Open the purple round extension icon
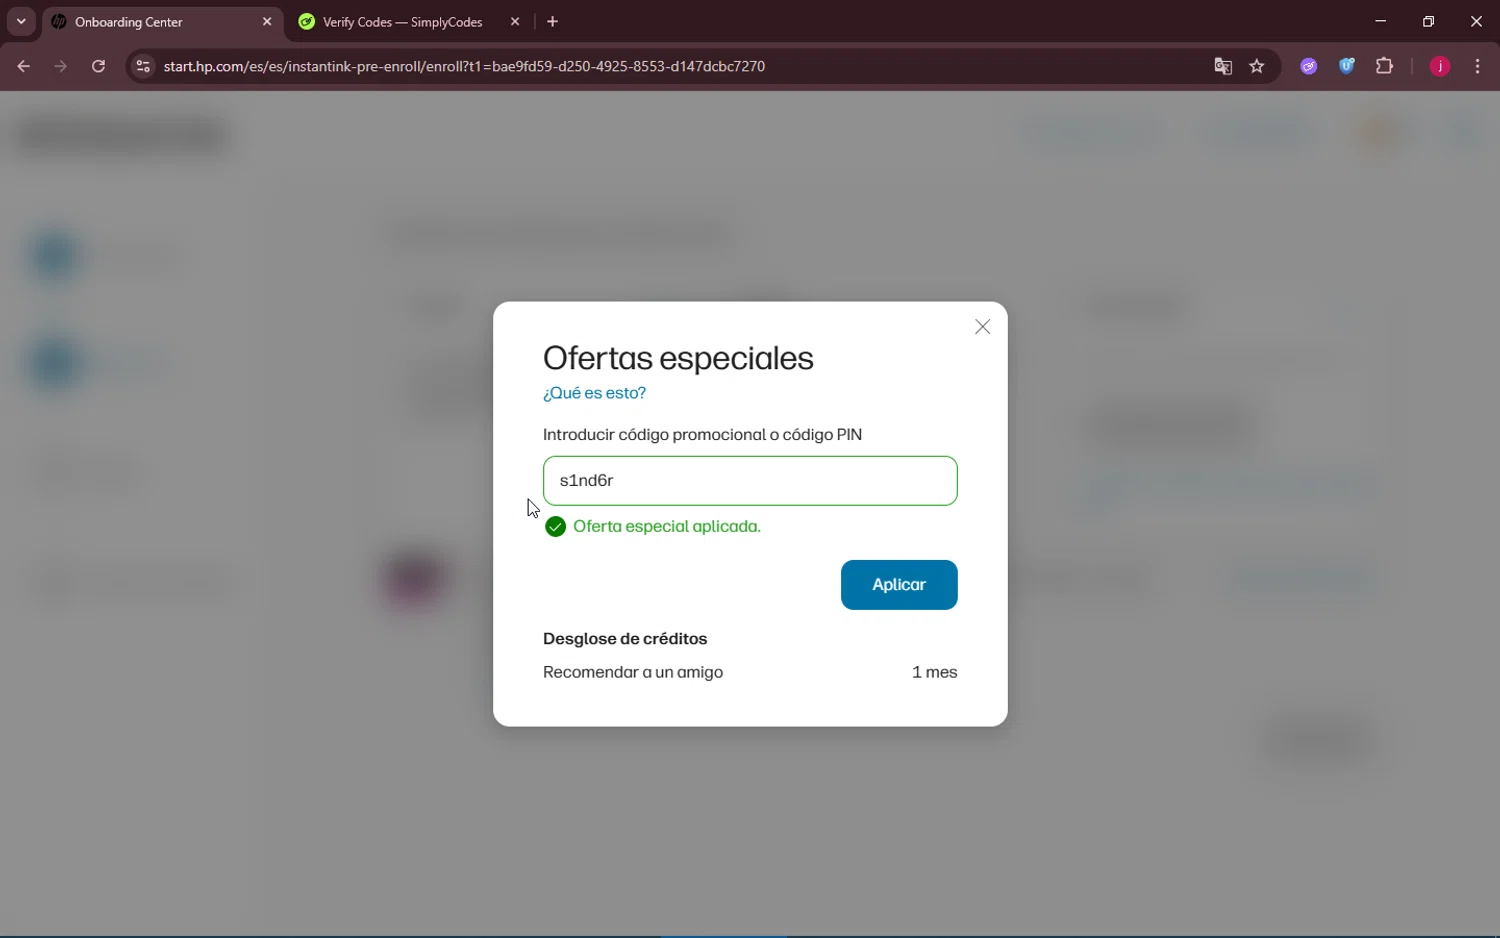This screenshot has height=938, width=1500. click(1309, 66)
